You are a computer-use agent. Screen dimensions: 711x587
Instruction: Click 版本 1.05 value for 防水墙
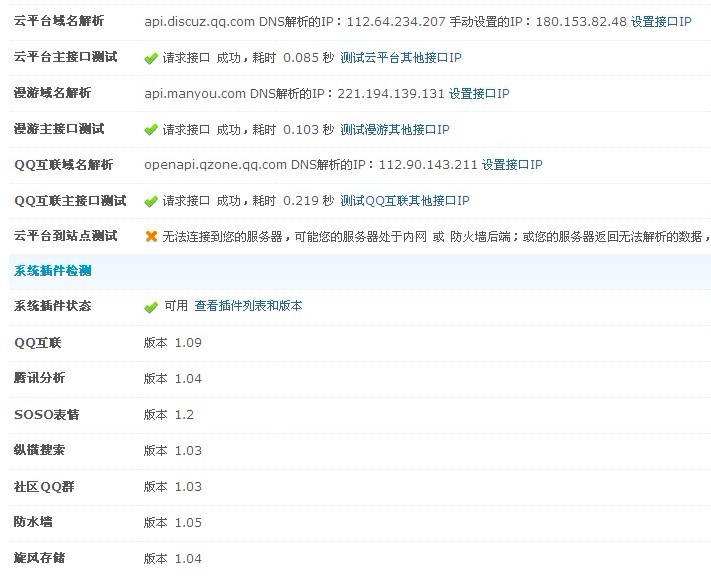(172, 523)
